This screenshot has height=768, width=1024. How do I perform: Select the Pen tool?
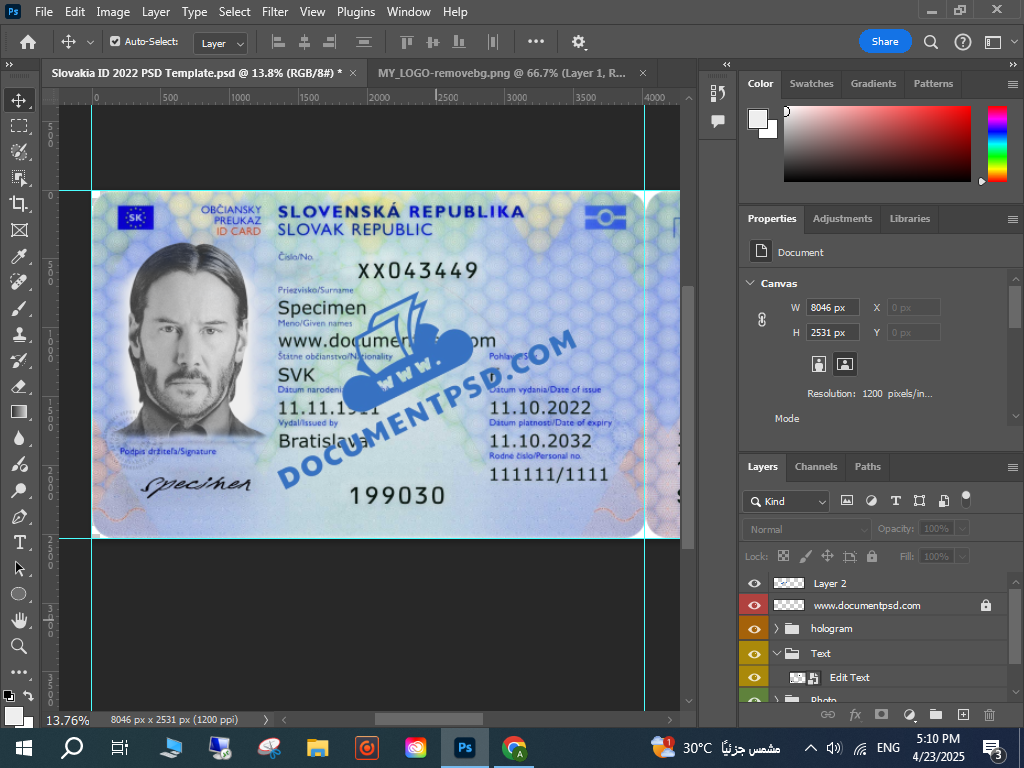pyautogui.click(x=19, y=517)
